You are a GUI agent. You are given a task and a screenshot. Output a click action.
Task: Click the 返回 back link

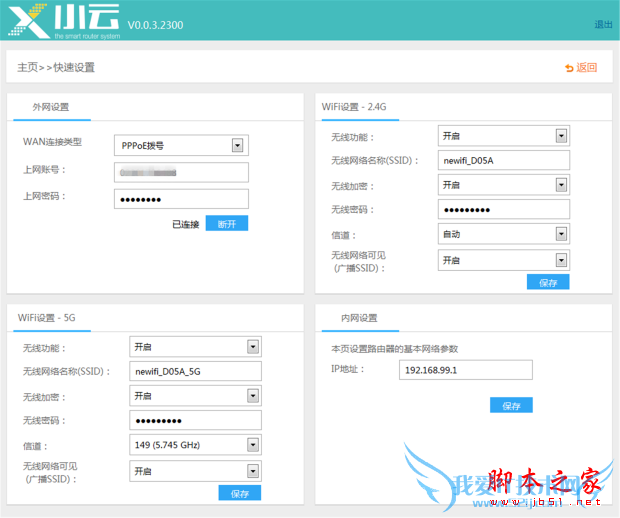point(586,68)
